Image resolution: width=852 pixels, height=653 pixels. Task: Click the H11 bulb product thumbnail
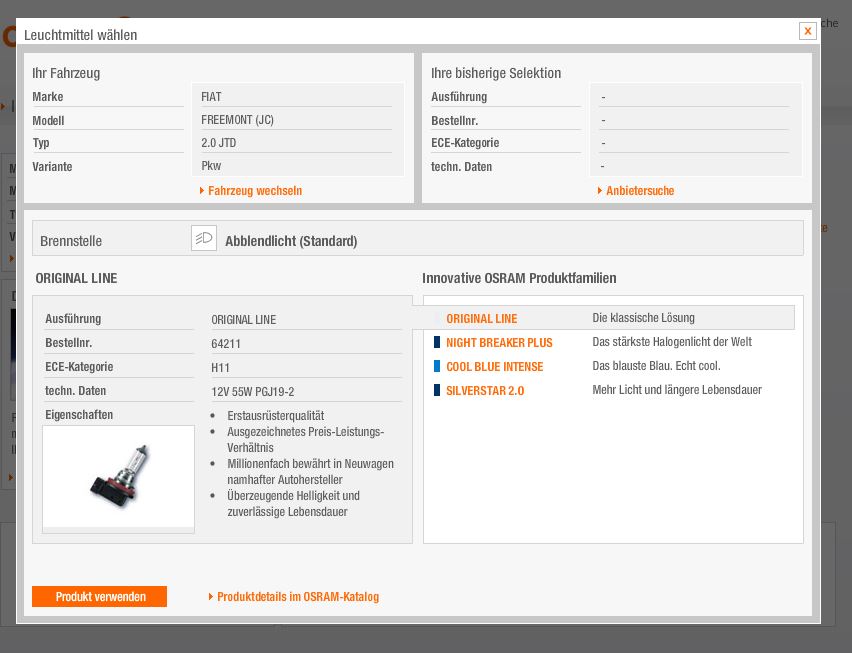point(118,477)
